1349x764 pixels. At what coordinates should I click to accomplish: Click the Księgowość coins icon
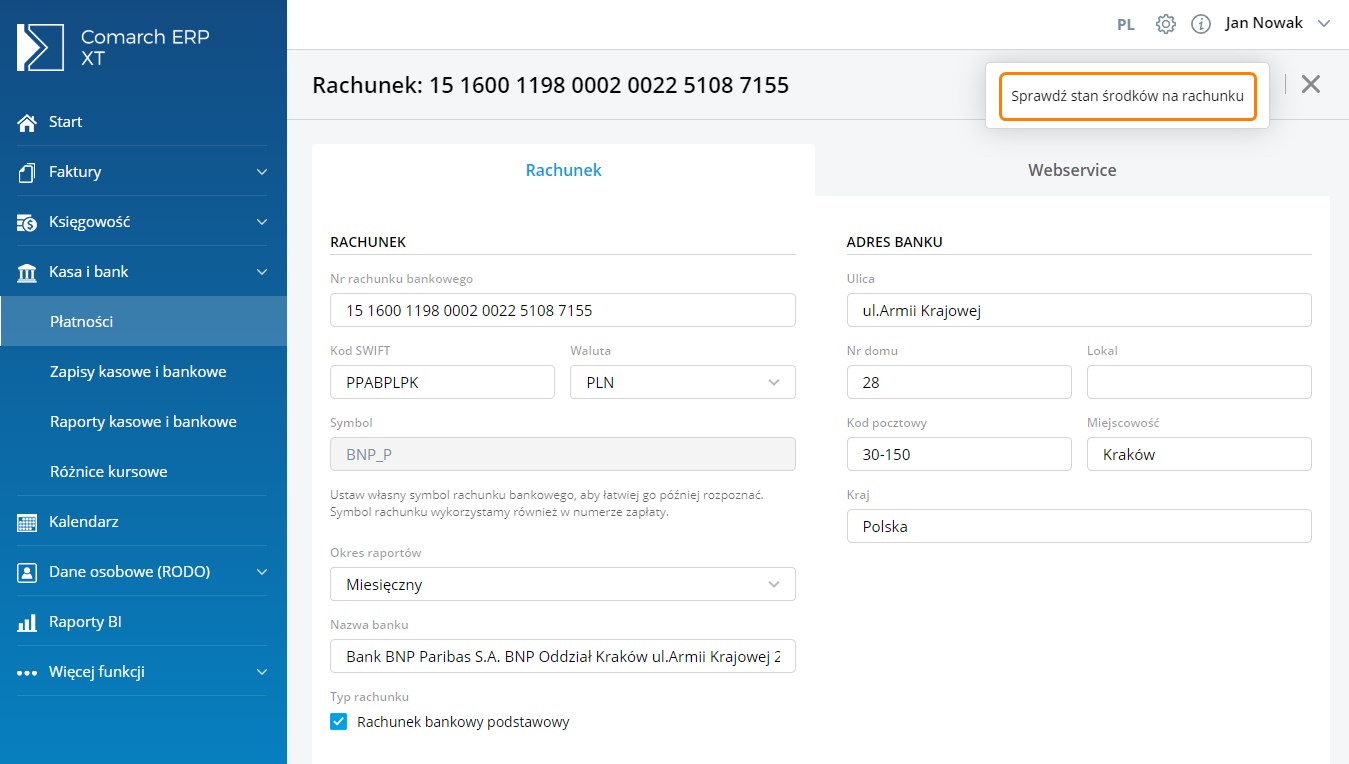click(27, 222)
